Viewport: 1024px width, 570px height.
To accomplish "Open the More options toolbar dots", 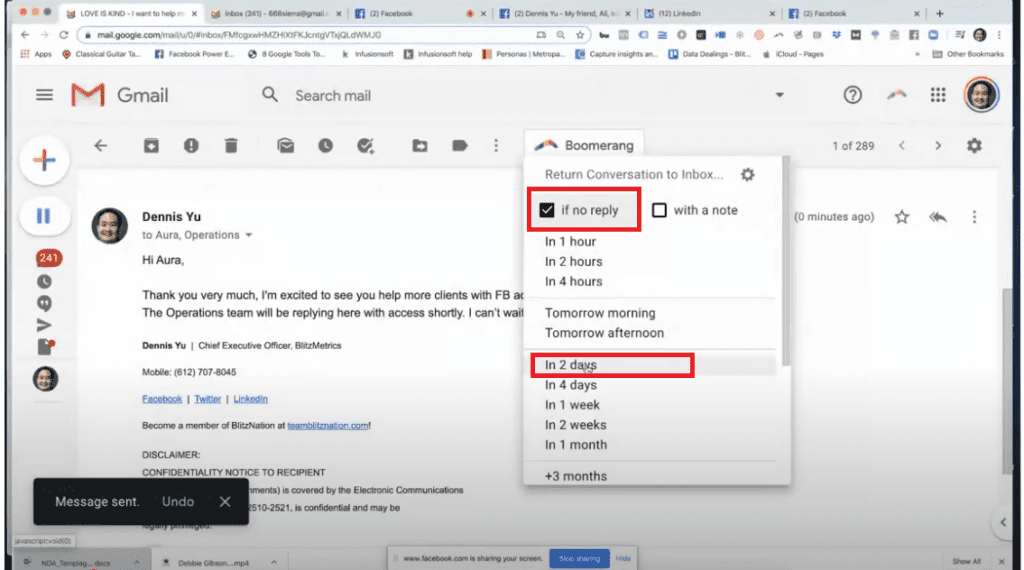I will click(496, 146).
